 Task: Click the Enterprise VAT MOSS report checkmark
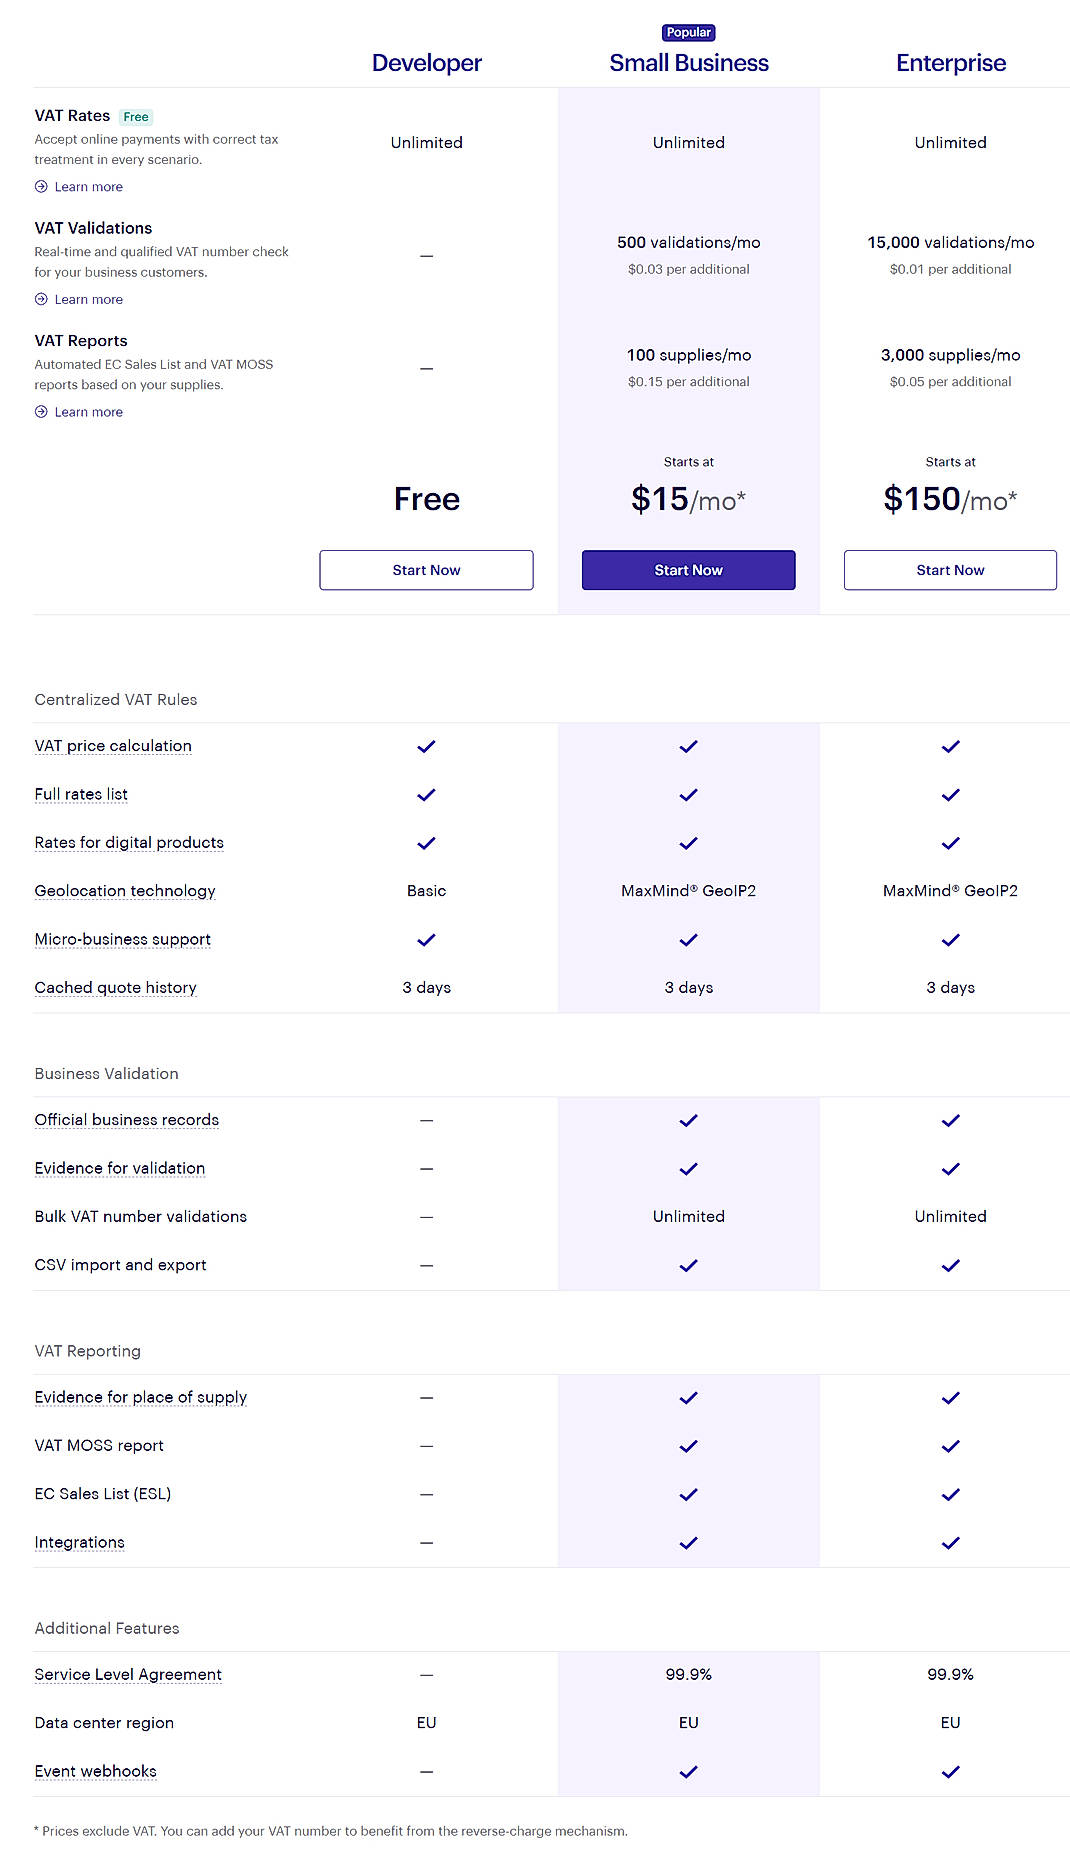pyautogui.click(x=950, y=1445)
